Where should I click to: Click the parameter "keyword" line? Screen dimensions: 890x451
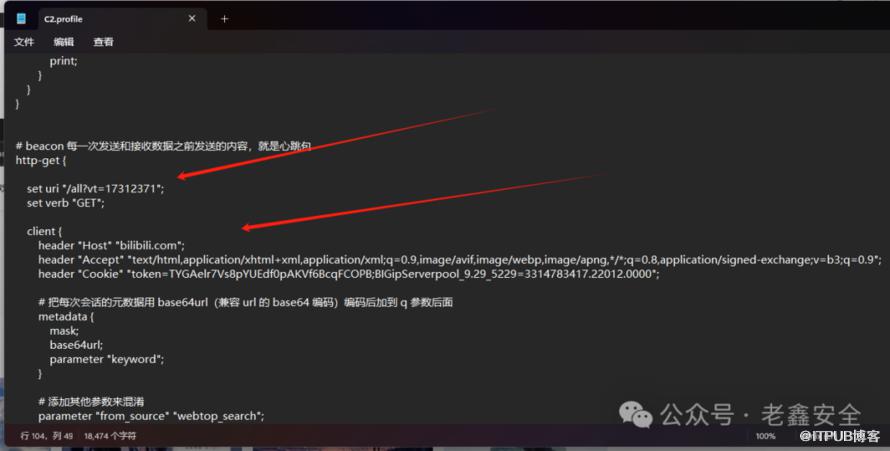[107, 359]
